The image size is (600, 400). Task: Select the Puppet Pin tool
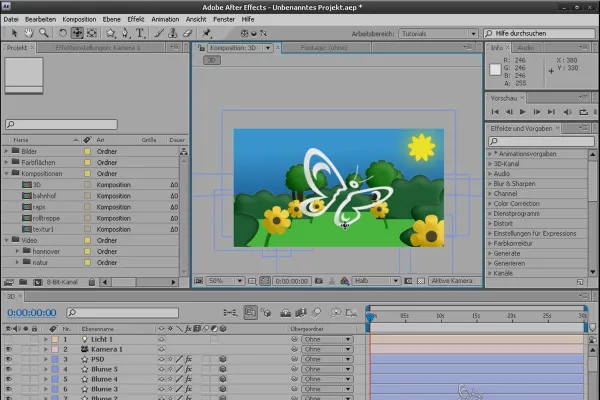coord(206,33)
